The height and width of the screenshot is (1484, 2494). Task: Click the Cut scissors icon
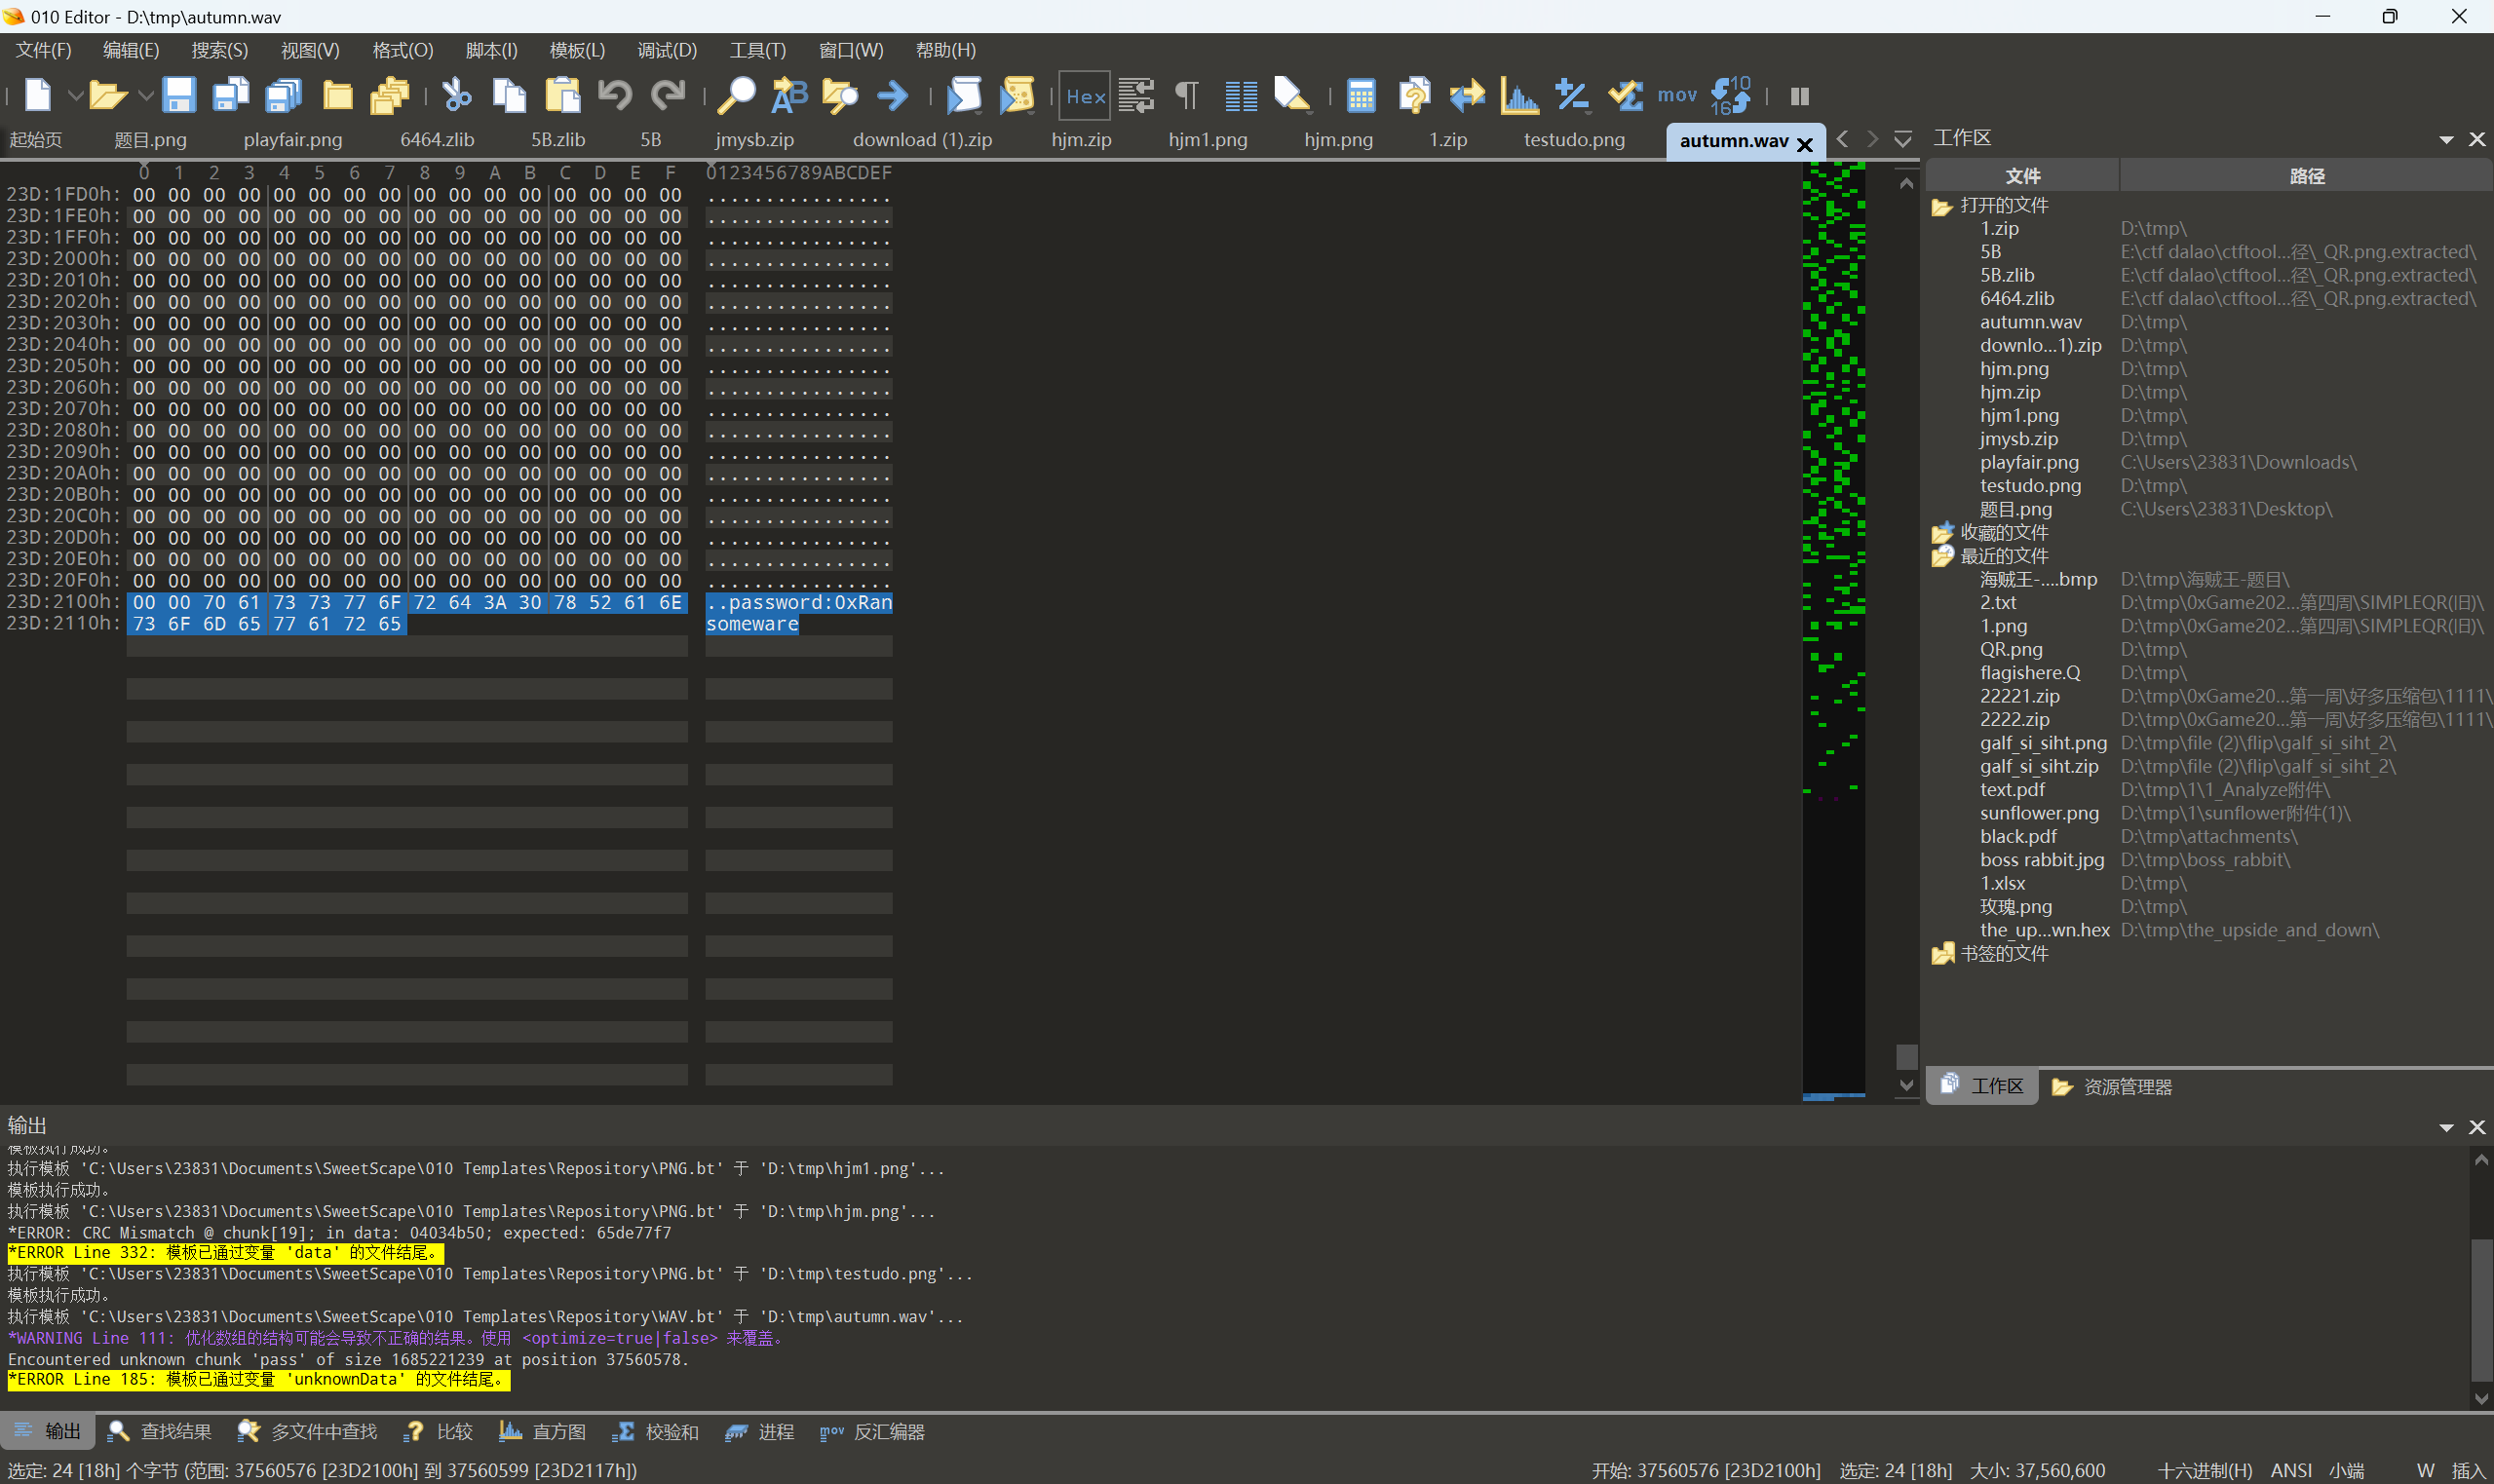click(457, 96)
